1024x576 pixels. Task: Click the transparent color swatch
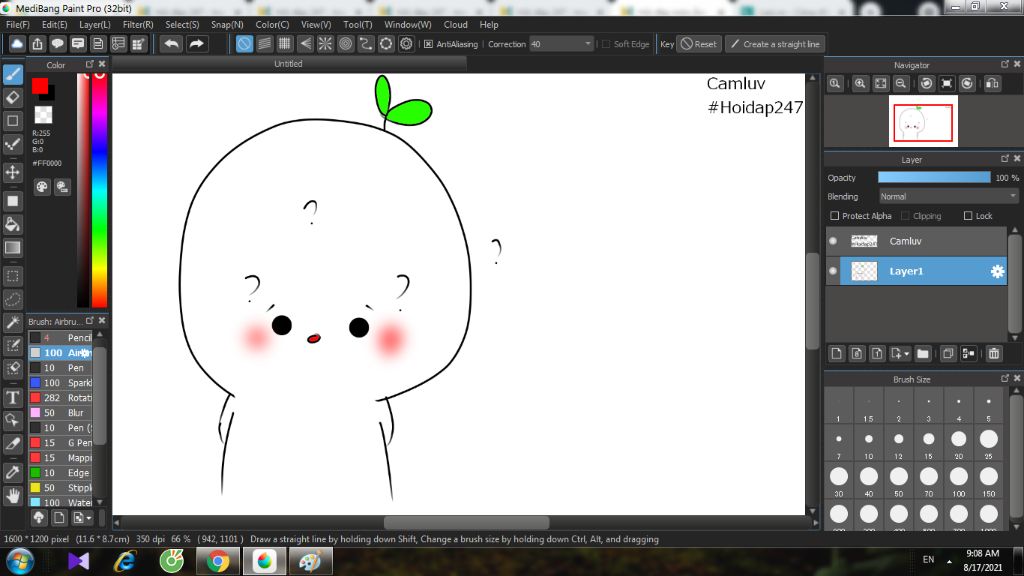pyautogui.click(x=43, y=115)
